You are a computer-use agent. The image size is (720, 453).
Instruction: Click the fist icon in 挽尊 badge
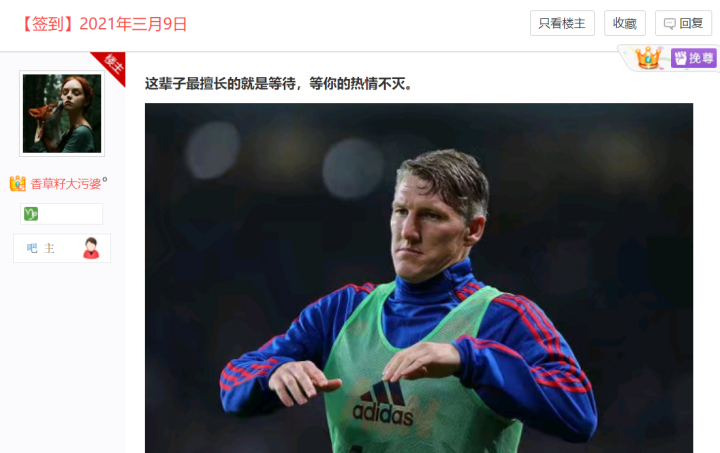680,58
